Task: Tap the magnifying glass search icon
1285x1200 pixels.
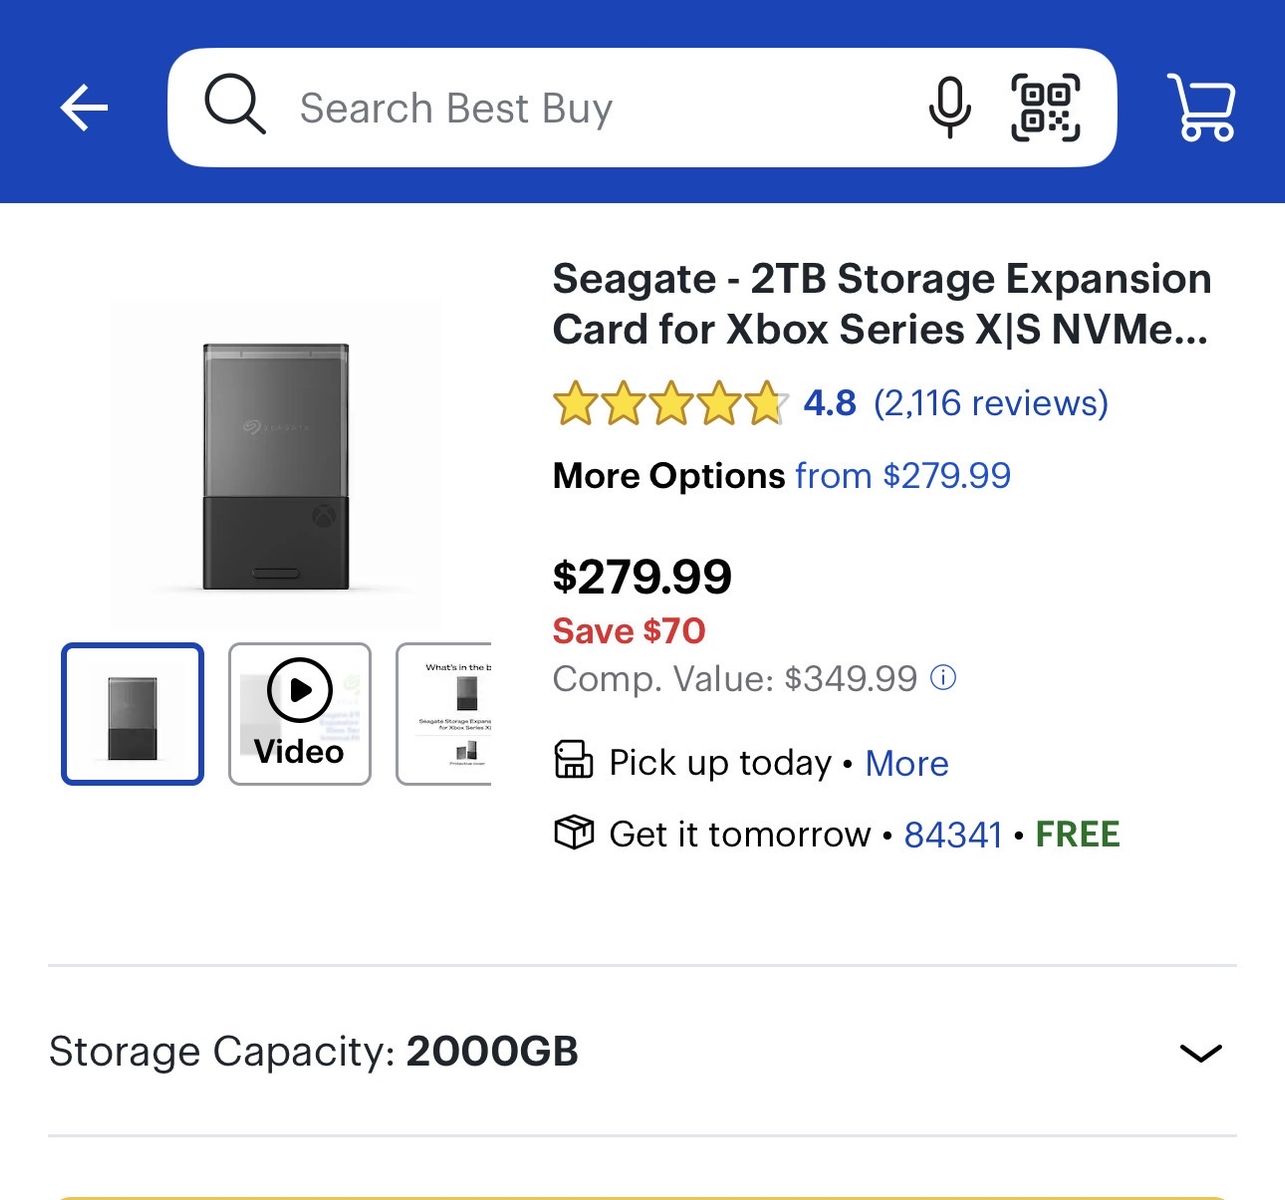Action: 234,105
